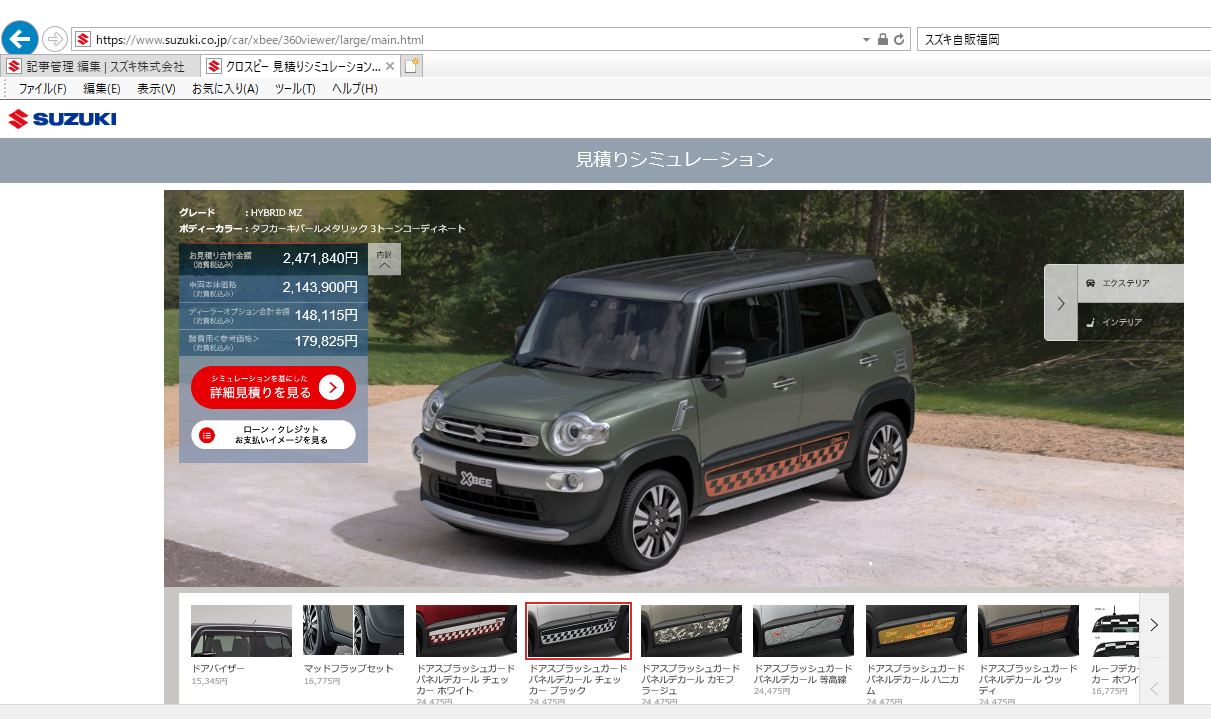Viewport: 1211px width, 719px height.
Task: Select インテリア view option
Action: [x=1130, y=322]
